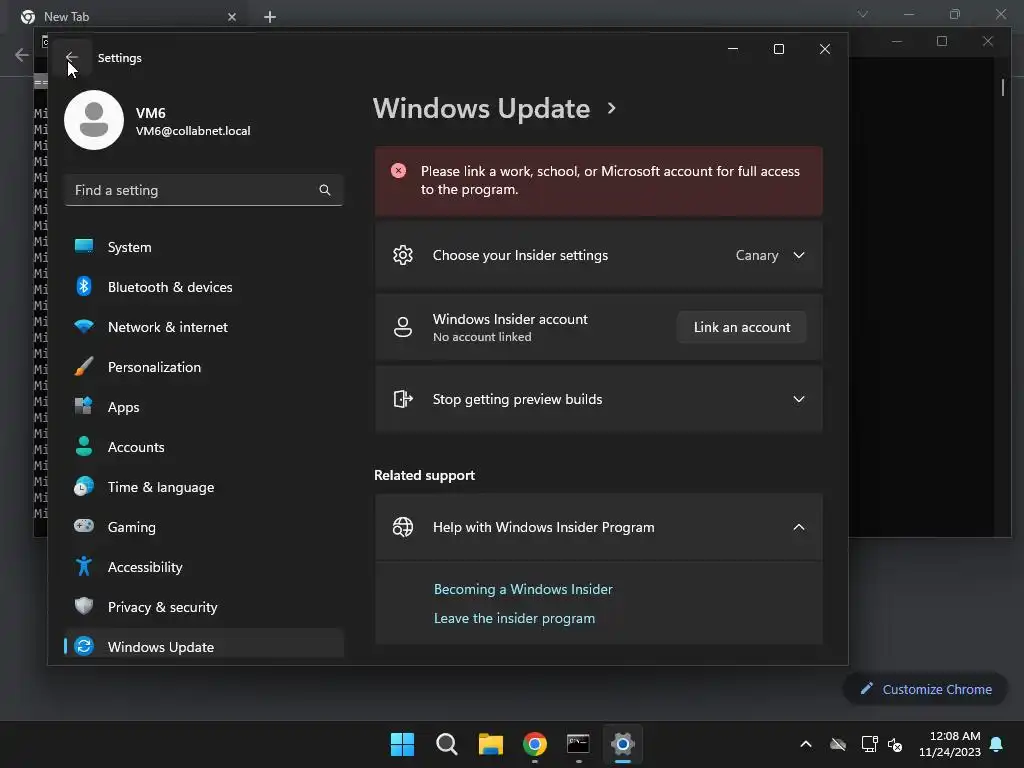Click the Link an account button

742,327
